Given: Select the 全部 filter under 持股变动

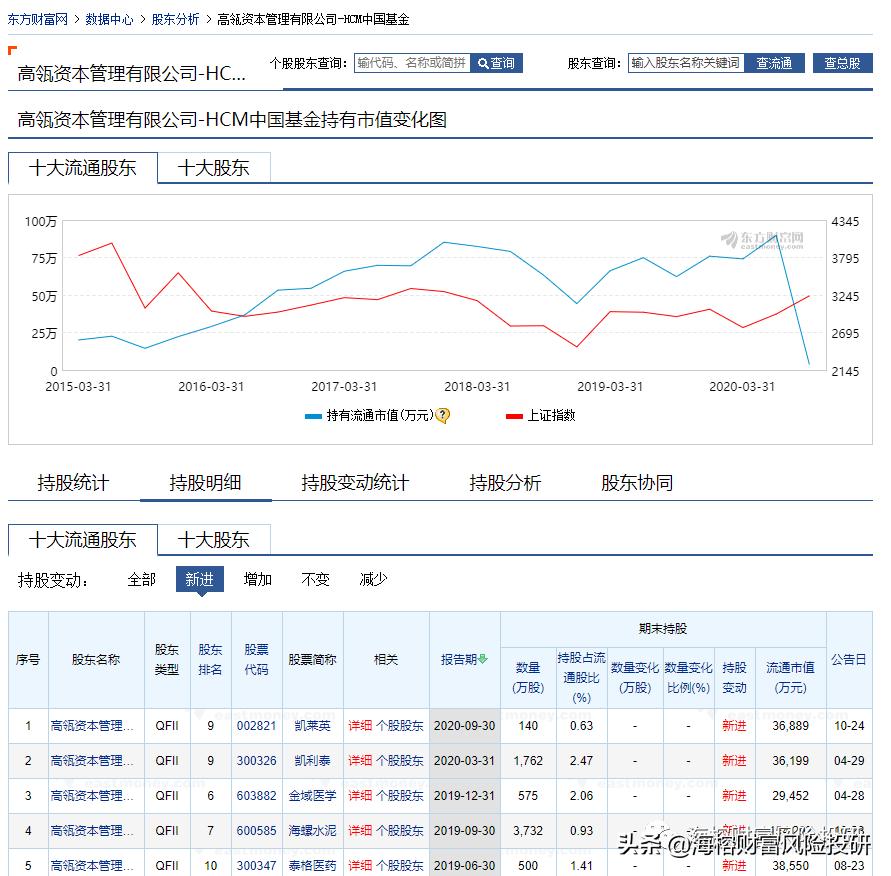Looking at the screenshot, I should pos(141,579).
